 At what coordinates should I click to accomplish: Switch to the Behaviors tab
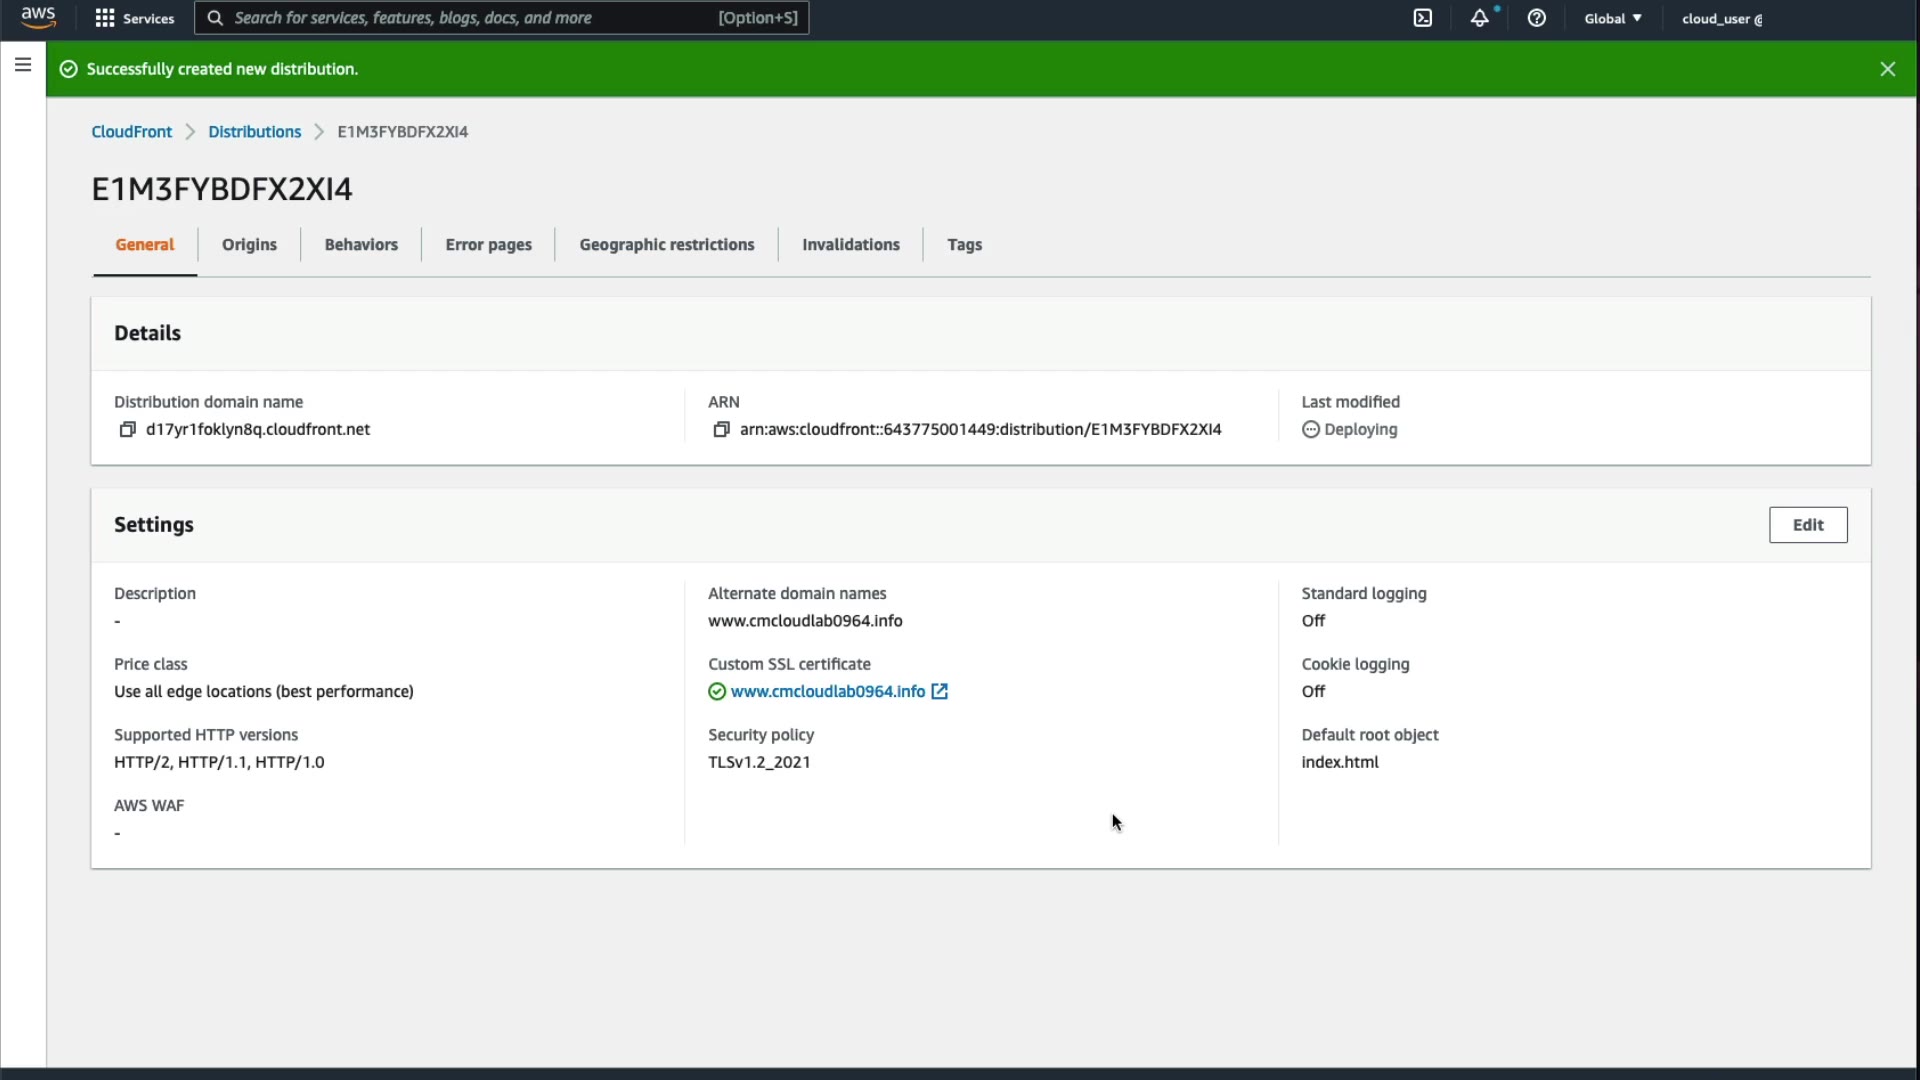coord(361,245)
